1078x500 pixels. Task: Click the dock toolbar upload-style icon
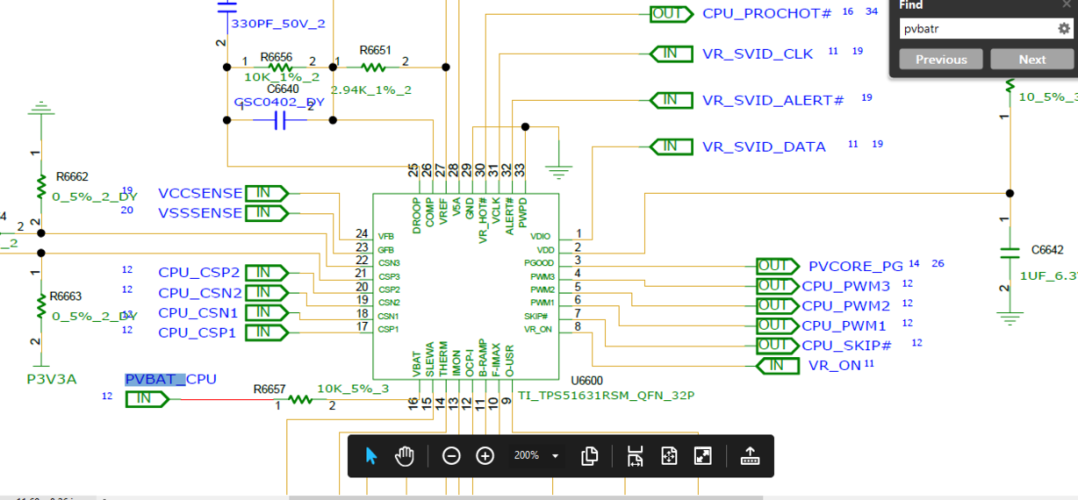749,455
